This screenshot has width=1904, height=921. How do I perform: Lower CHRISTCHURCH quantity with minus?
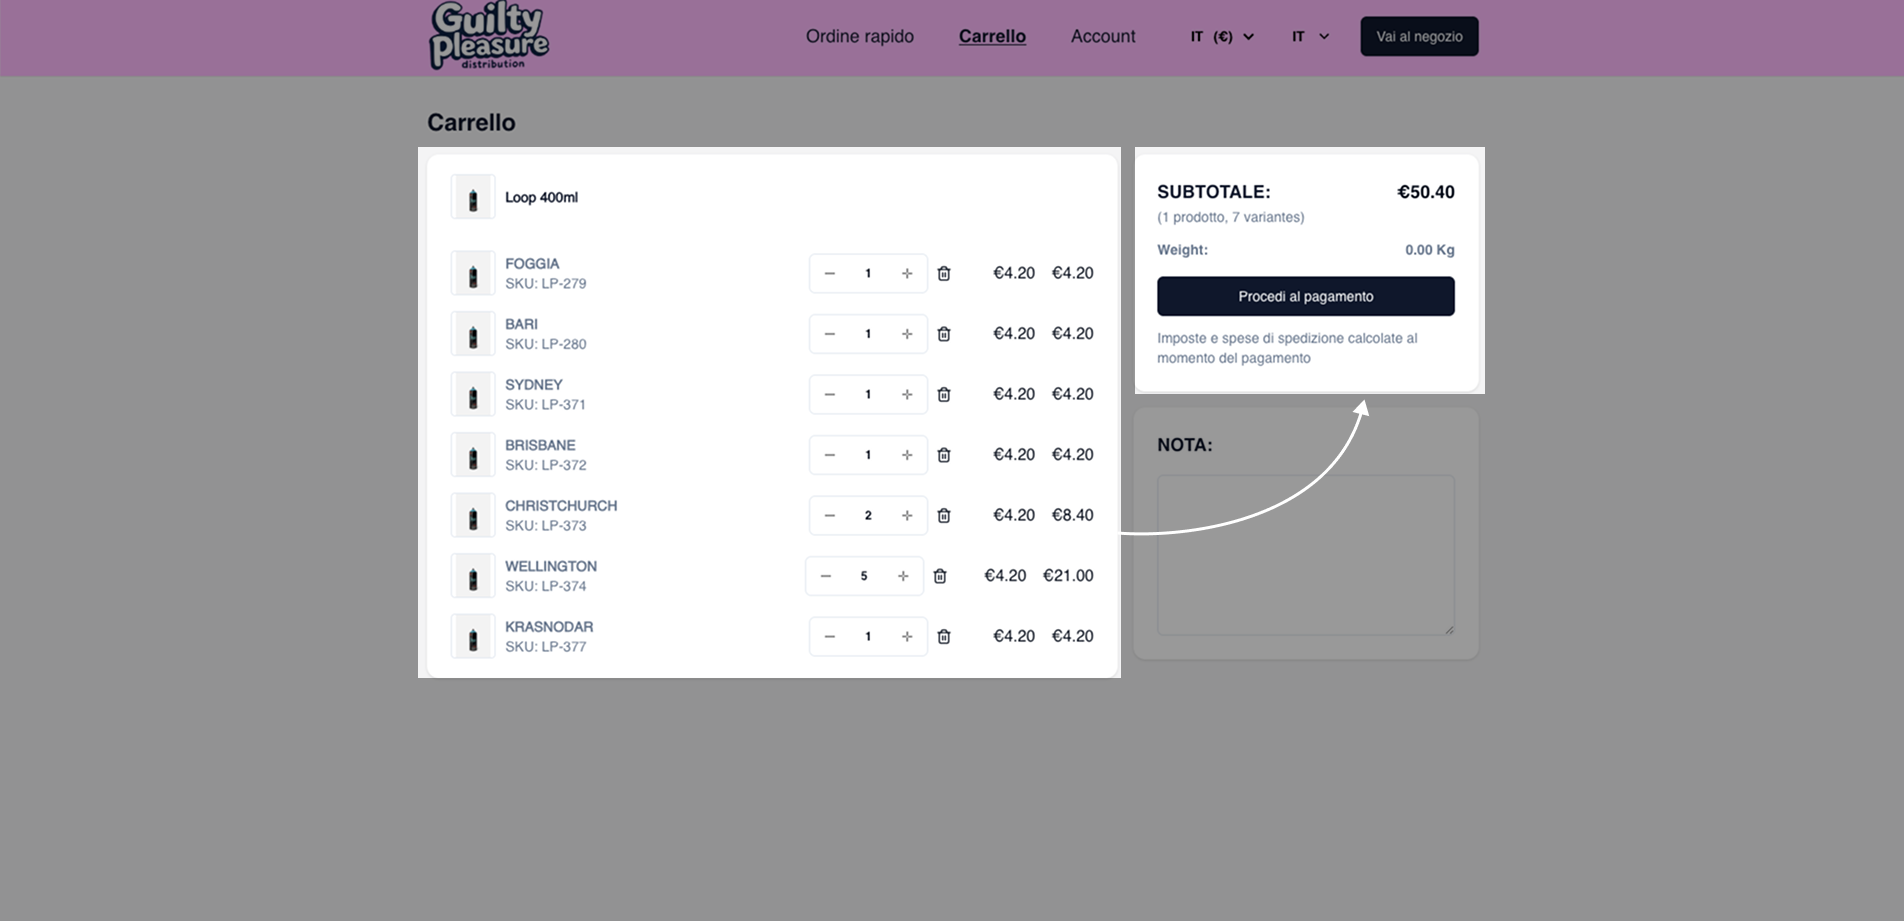[x=829, y=515]
